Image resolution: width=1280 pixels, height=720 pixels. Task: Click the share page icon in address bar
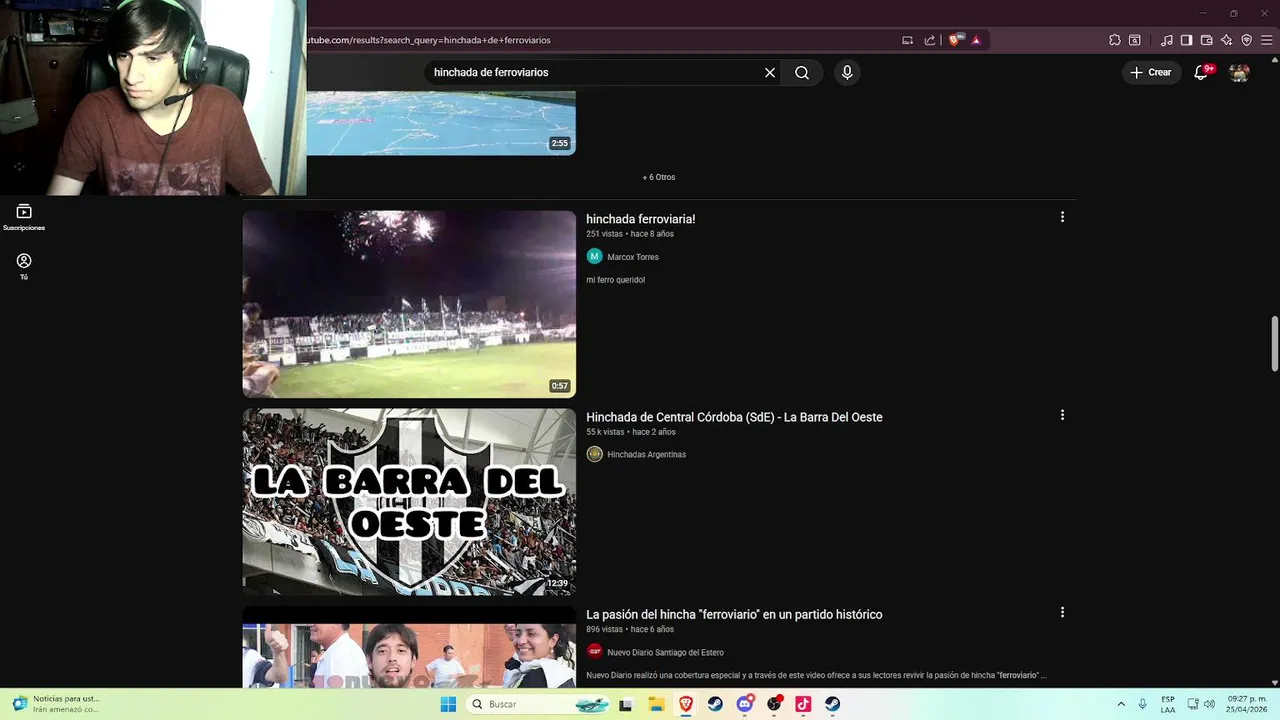click(x=930, y=40)
